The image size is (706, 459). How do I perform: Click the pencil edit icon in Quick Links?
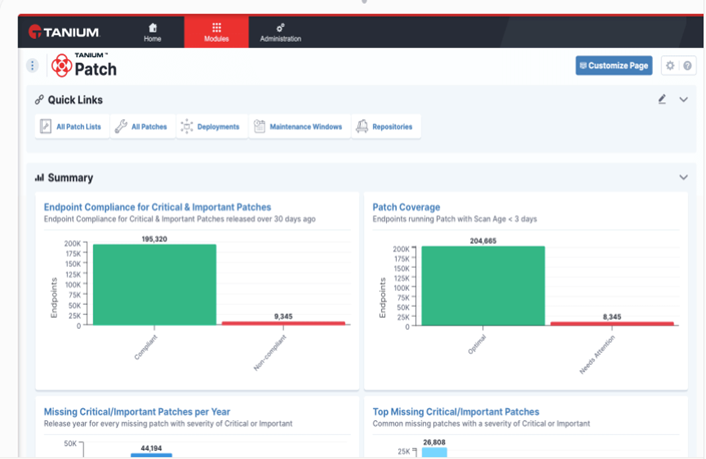tap(662, 100)
